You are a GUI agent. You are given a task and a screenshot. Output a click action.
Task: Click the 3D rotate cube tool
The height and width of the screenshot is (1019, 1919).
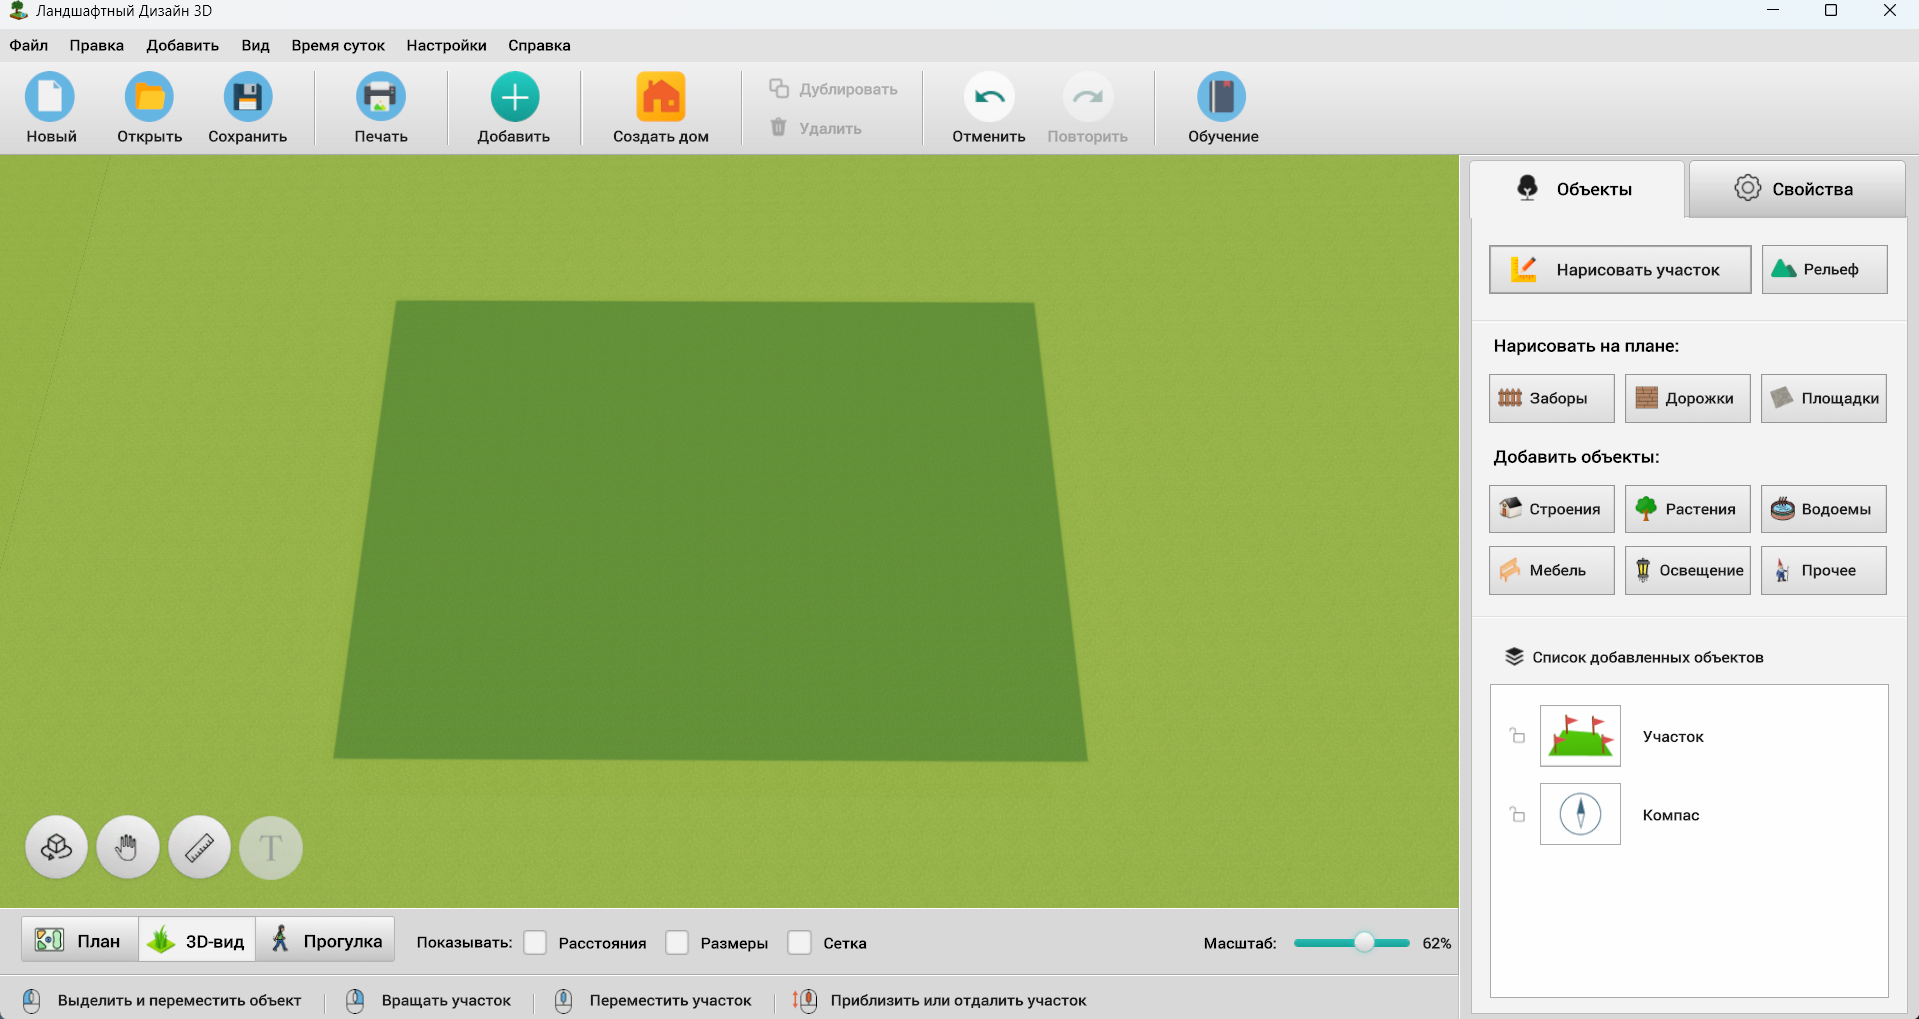point(56,848)
